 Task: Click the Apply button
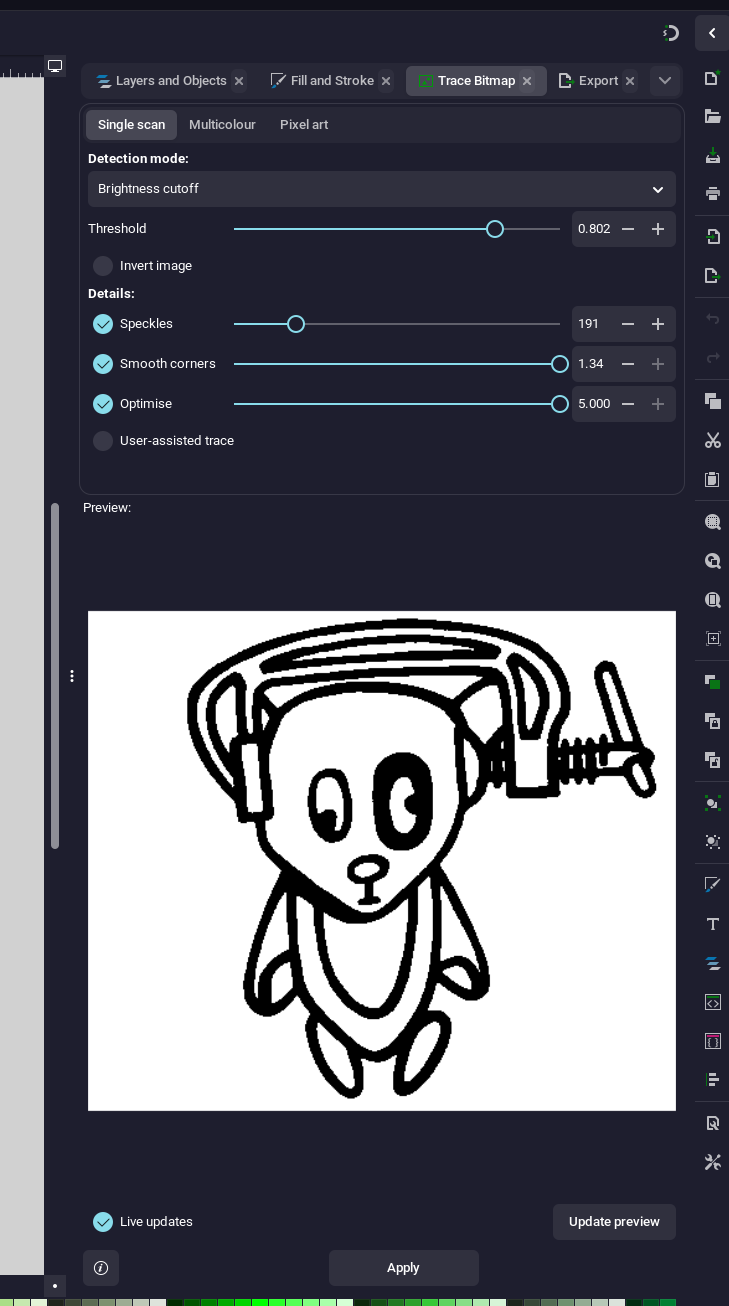point(403,1268)
